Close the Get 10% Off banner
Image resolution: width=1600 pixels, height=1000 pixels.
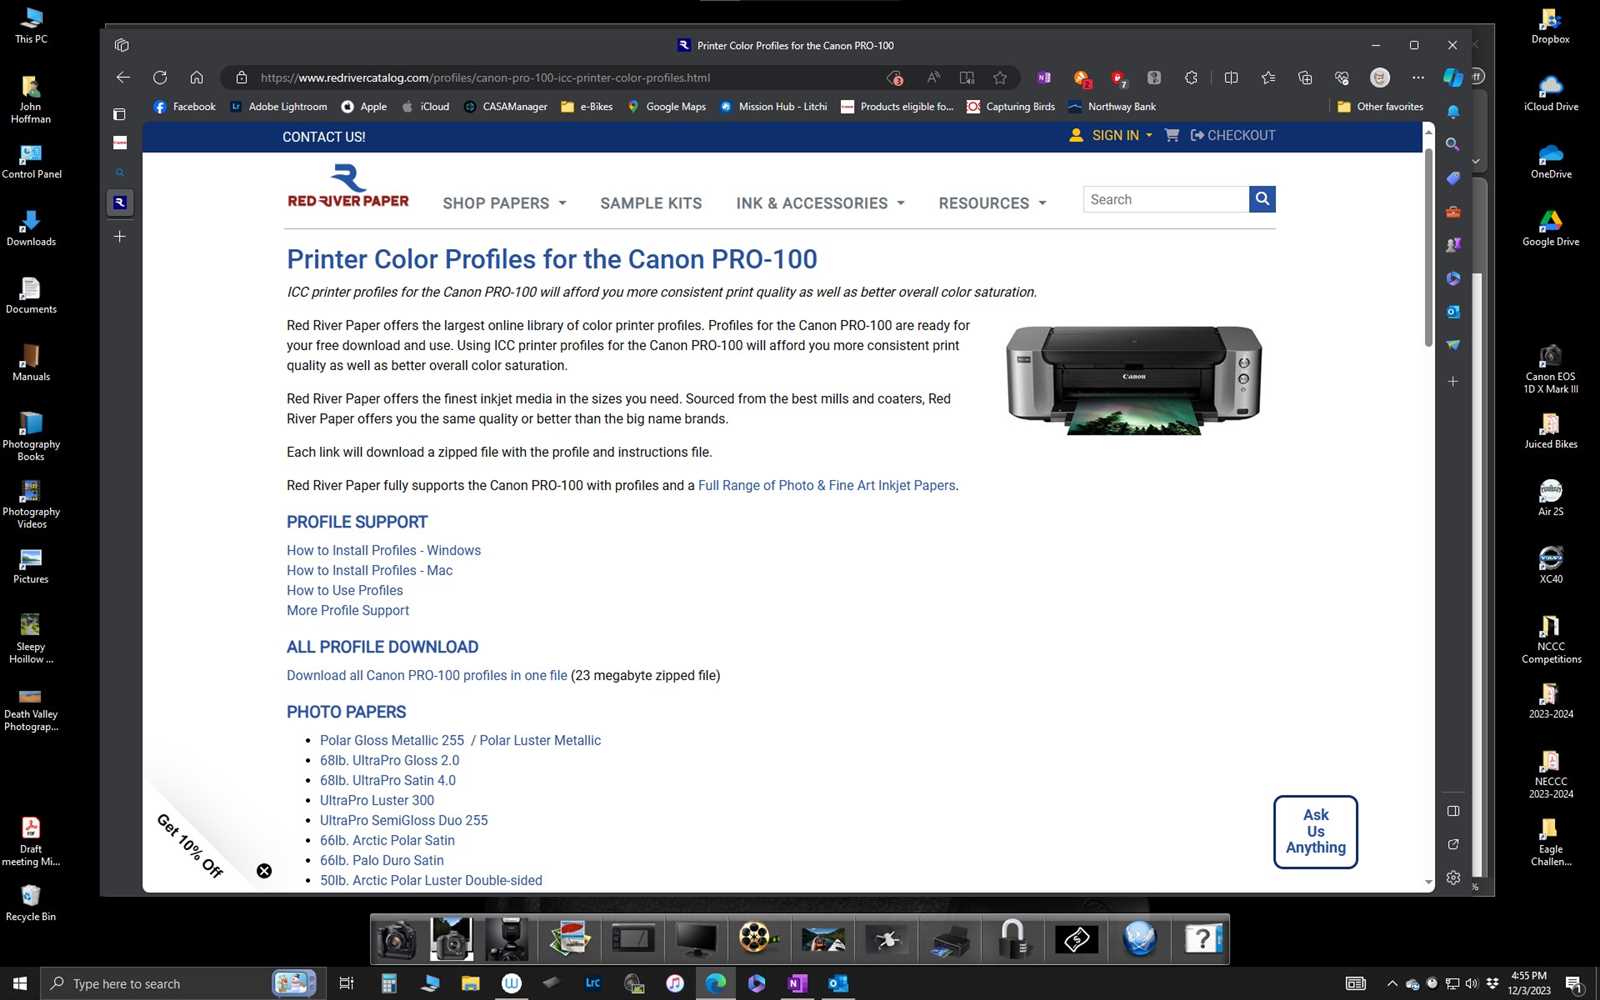(264, 871)
